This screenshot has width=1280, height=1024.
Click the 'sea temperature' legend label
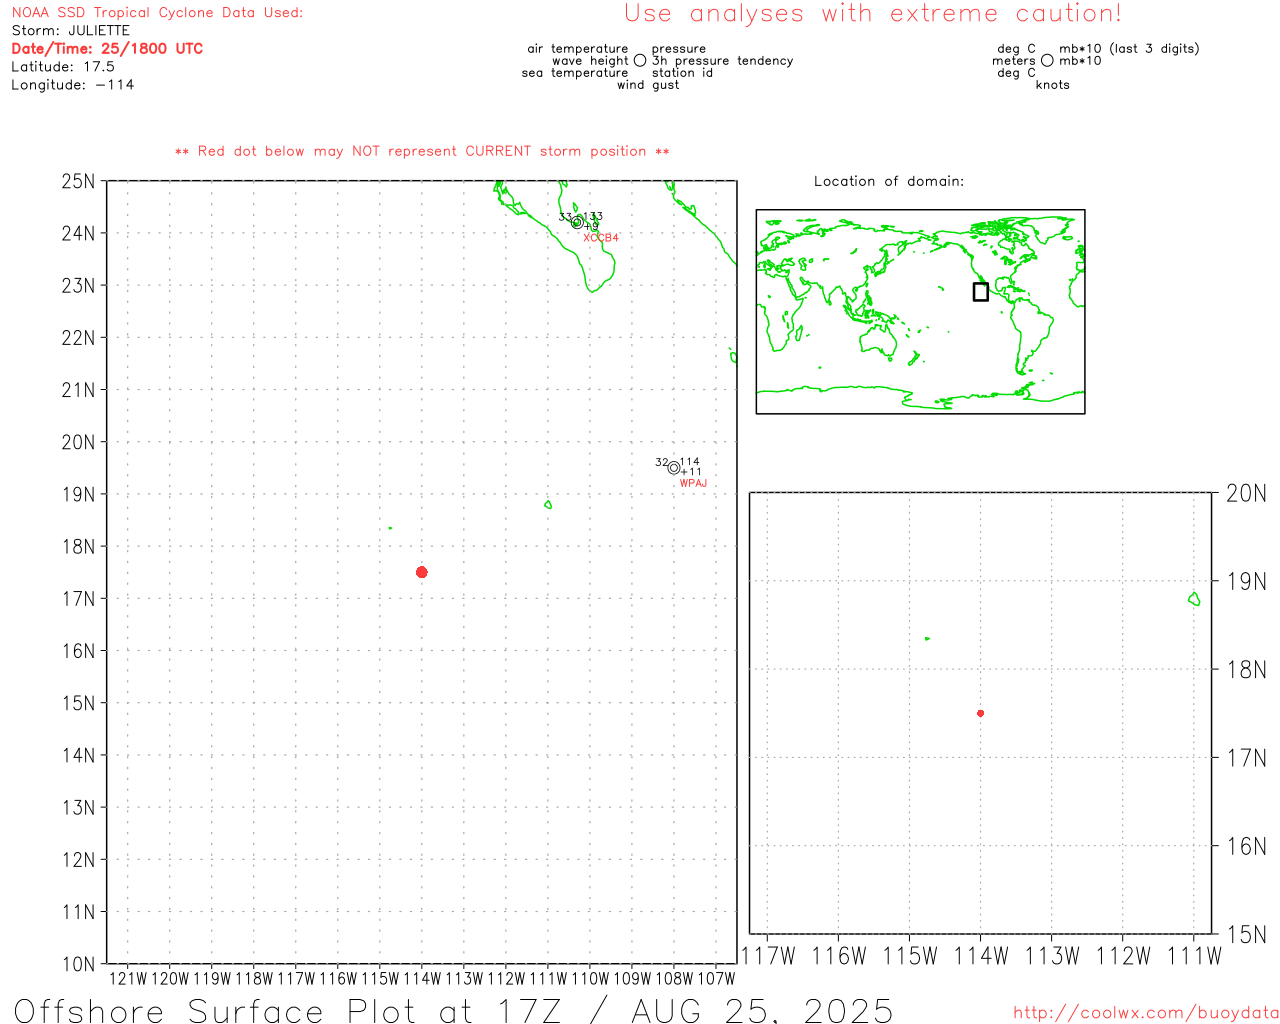(575, 73)
